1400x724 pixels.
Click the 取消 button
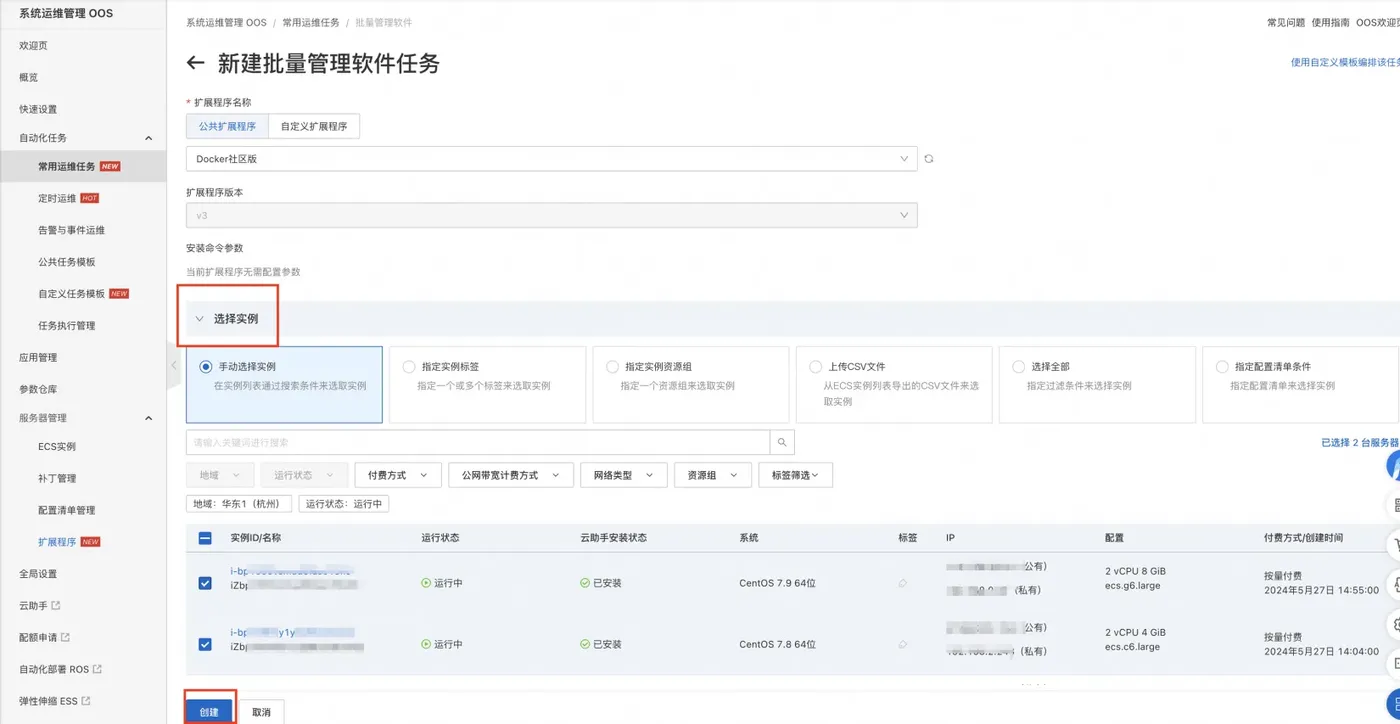[261, 712]
